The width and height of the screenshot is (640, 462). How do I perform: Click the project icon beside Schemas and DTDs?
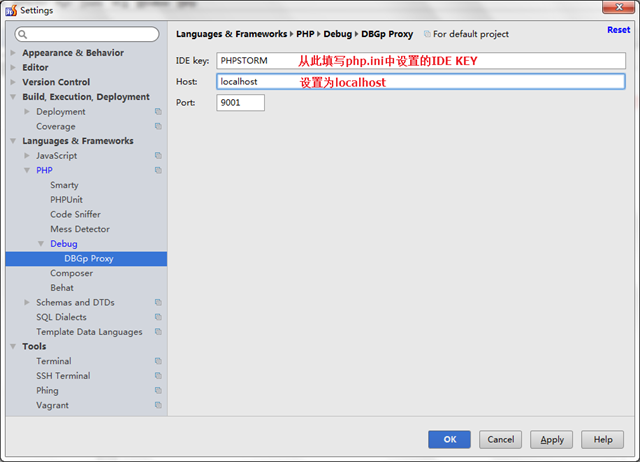click(x=158, y=302)
